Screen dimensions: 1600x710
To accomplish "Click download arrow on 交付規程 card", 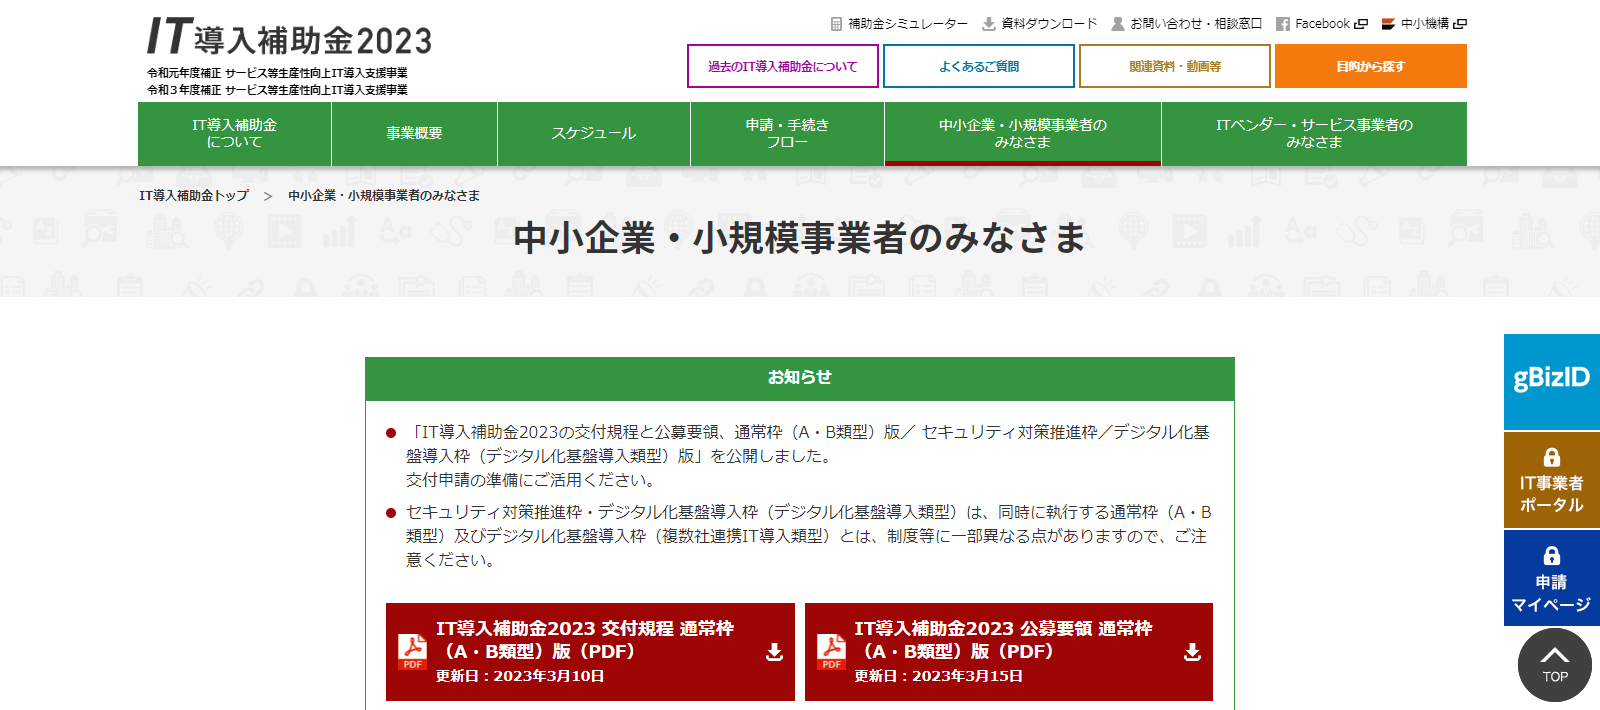I will pyautogui.click(x=774, y=652).
